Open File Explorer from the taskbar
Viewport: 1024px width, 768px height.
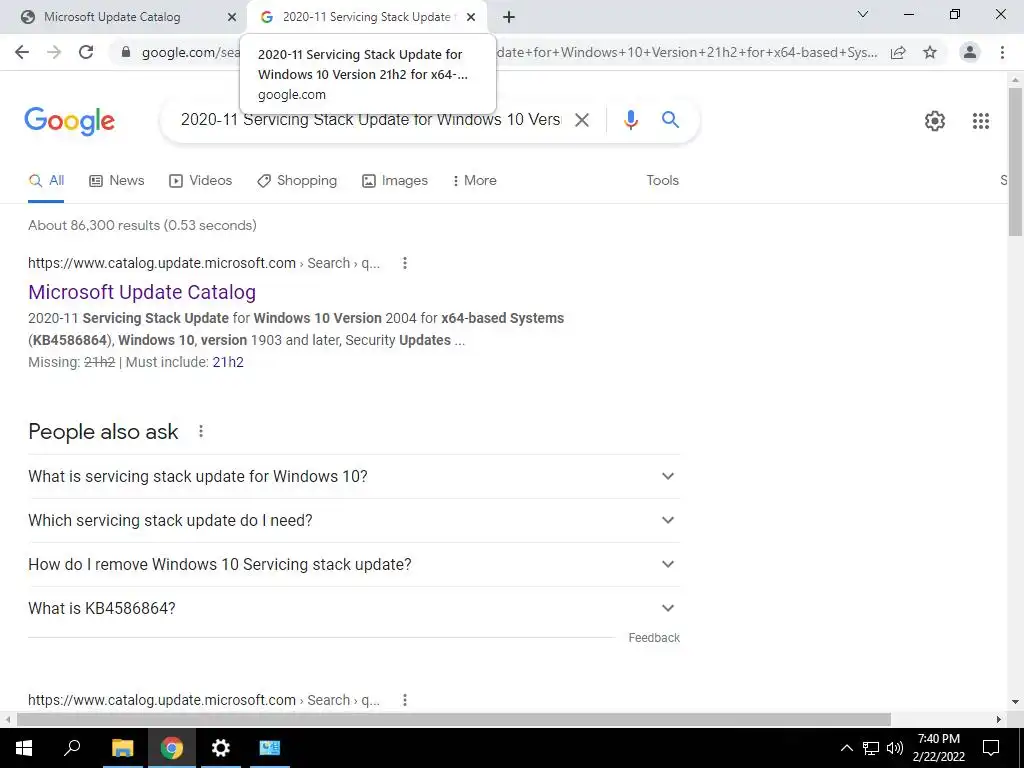click(122, 748)
